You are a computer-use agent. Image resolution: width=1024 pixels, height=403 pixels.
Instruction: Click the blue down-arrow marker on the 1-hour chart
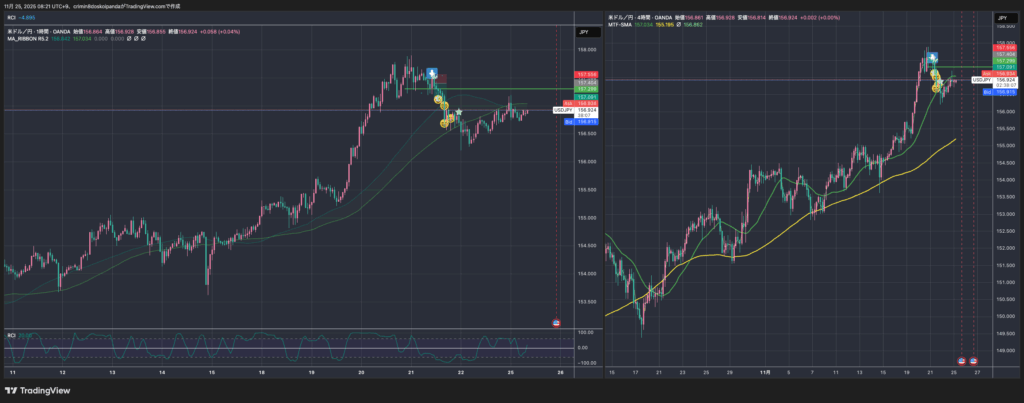coord(431,73)
